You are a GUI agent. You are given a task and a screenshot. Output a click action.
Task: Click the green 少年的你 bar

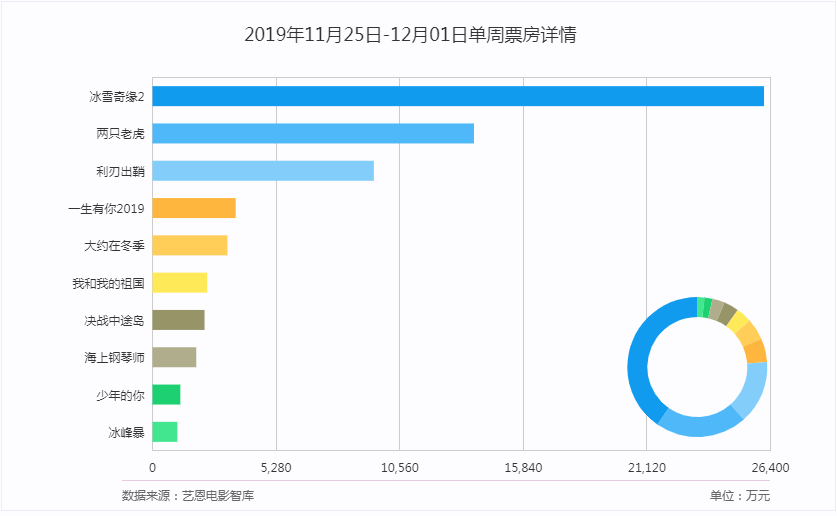(166, 395)
